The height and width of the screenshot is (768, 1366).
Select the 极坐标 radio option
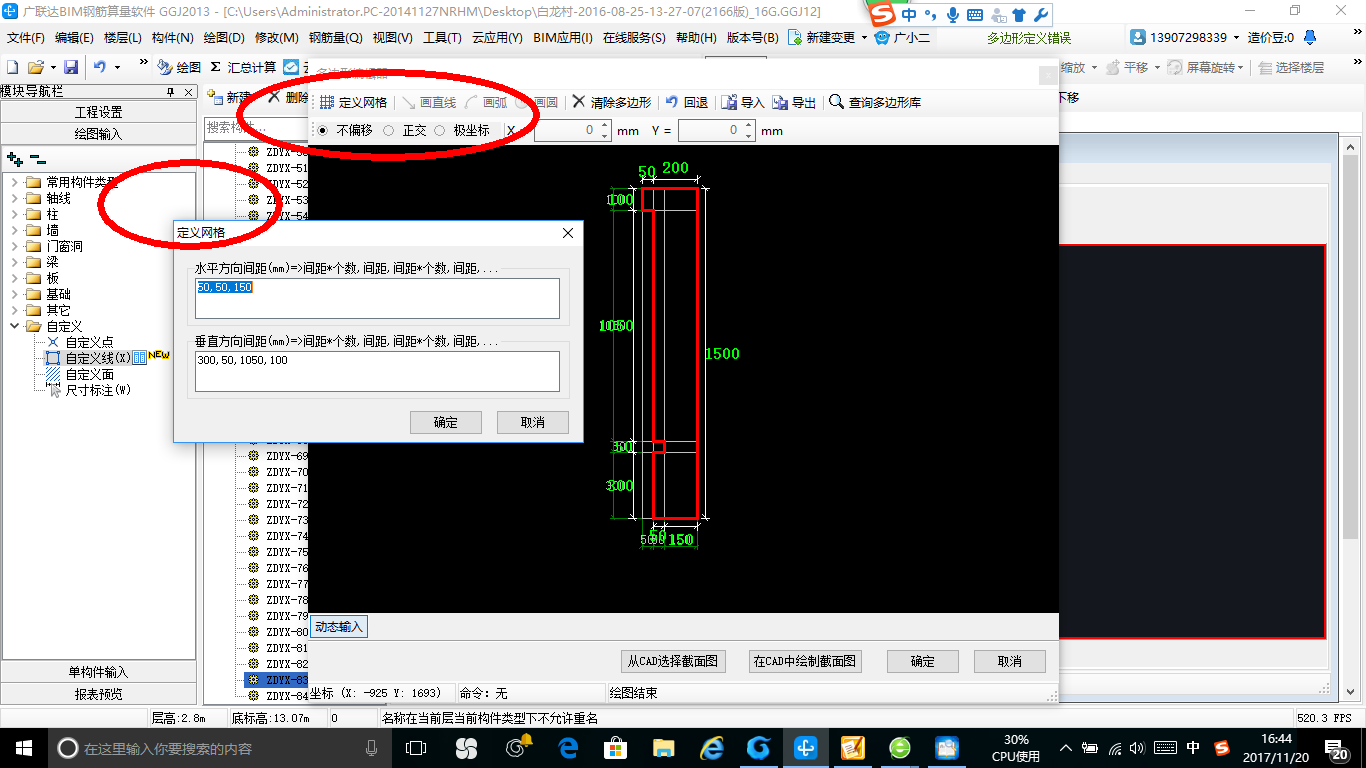pyautogui.click(x=462, y=130)
